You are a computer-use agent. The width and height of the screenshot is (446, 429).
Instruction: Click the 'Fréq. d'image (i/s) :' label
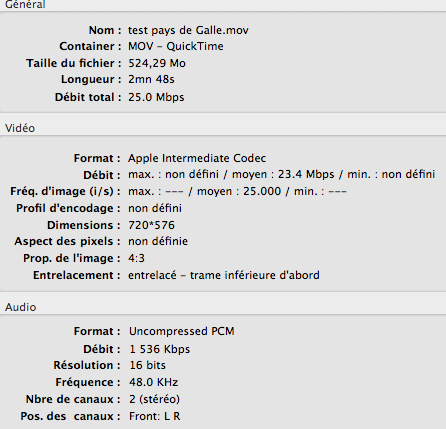point(66,191)
